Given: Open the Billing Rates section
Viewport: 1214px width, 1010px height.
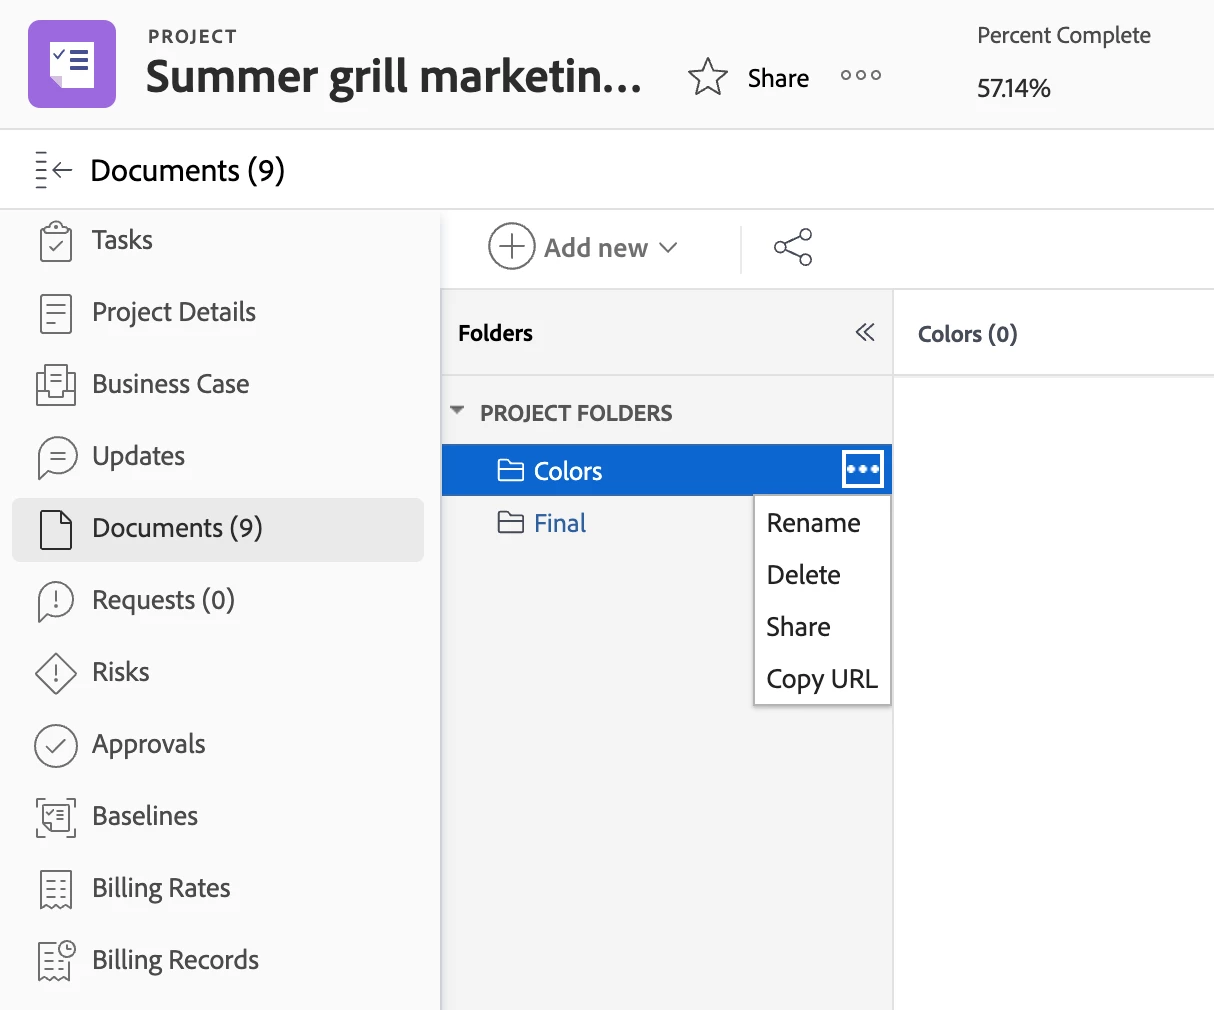Looking at the screenshot, I should pos(160,888).
